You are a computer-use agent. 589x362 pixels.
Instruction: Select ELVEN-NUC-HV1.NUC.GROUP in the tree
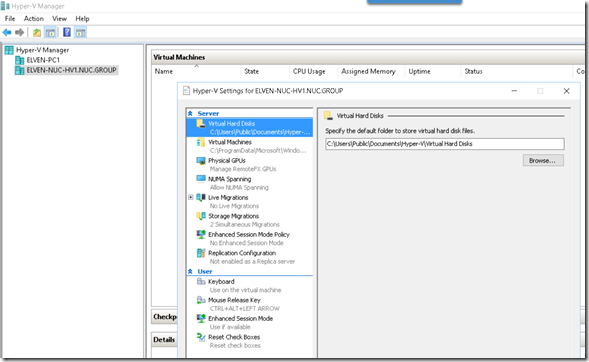(71, 70)
